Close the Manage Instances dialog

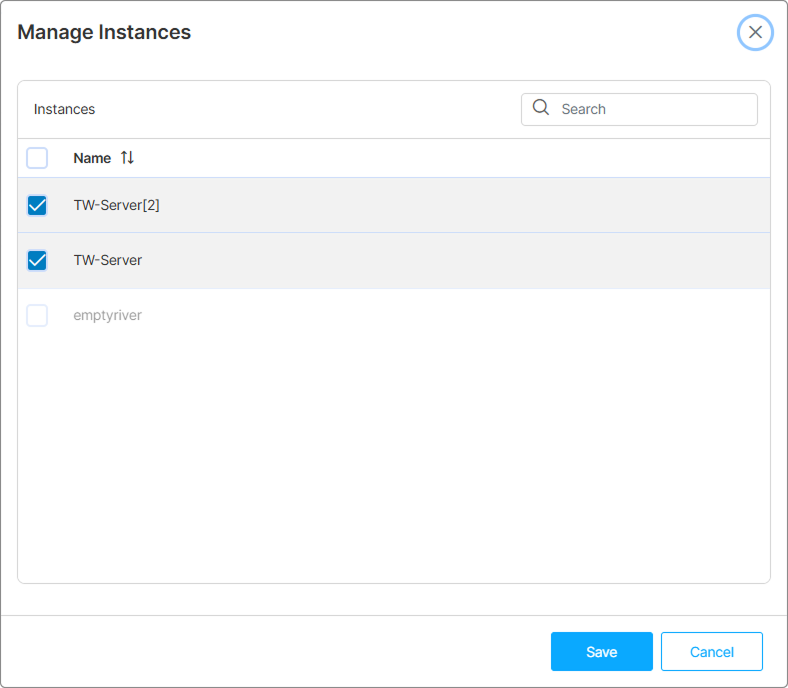pyautogui.click(x=755, y=33)
